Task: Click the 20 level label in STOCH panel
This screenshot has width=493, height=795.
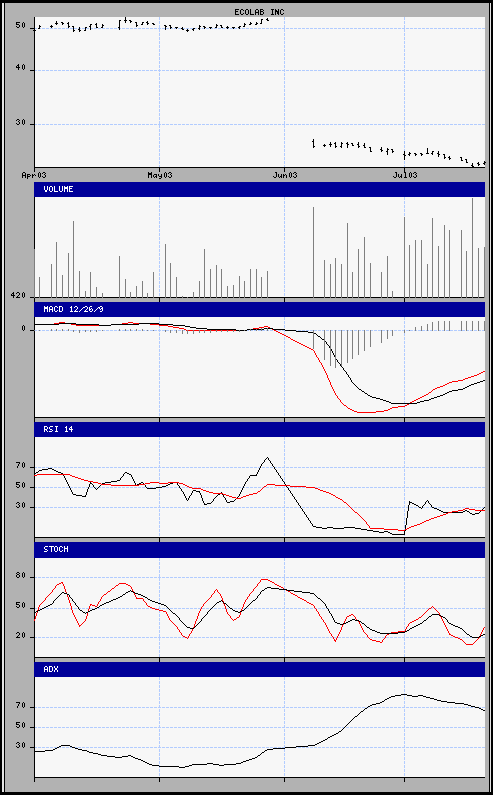Action: [x=21, y=637]
